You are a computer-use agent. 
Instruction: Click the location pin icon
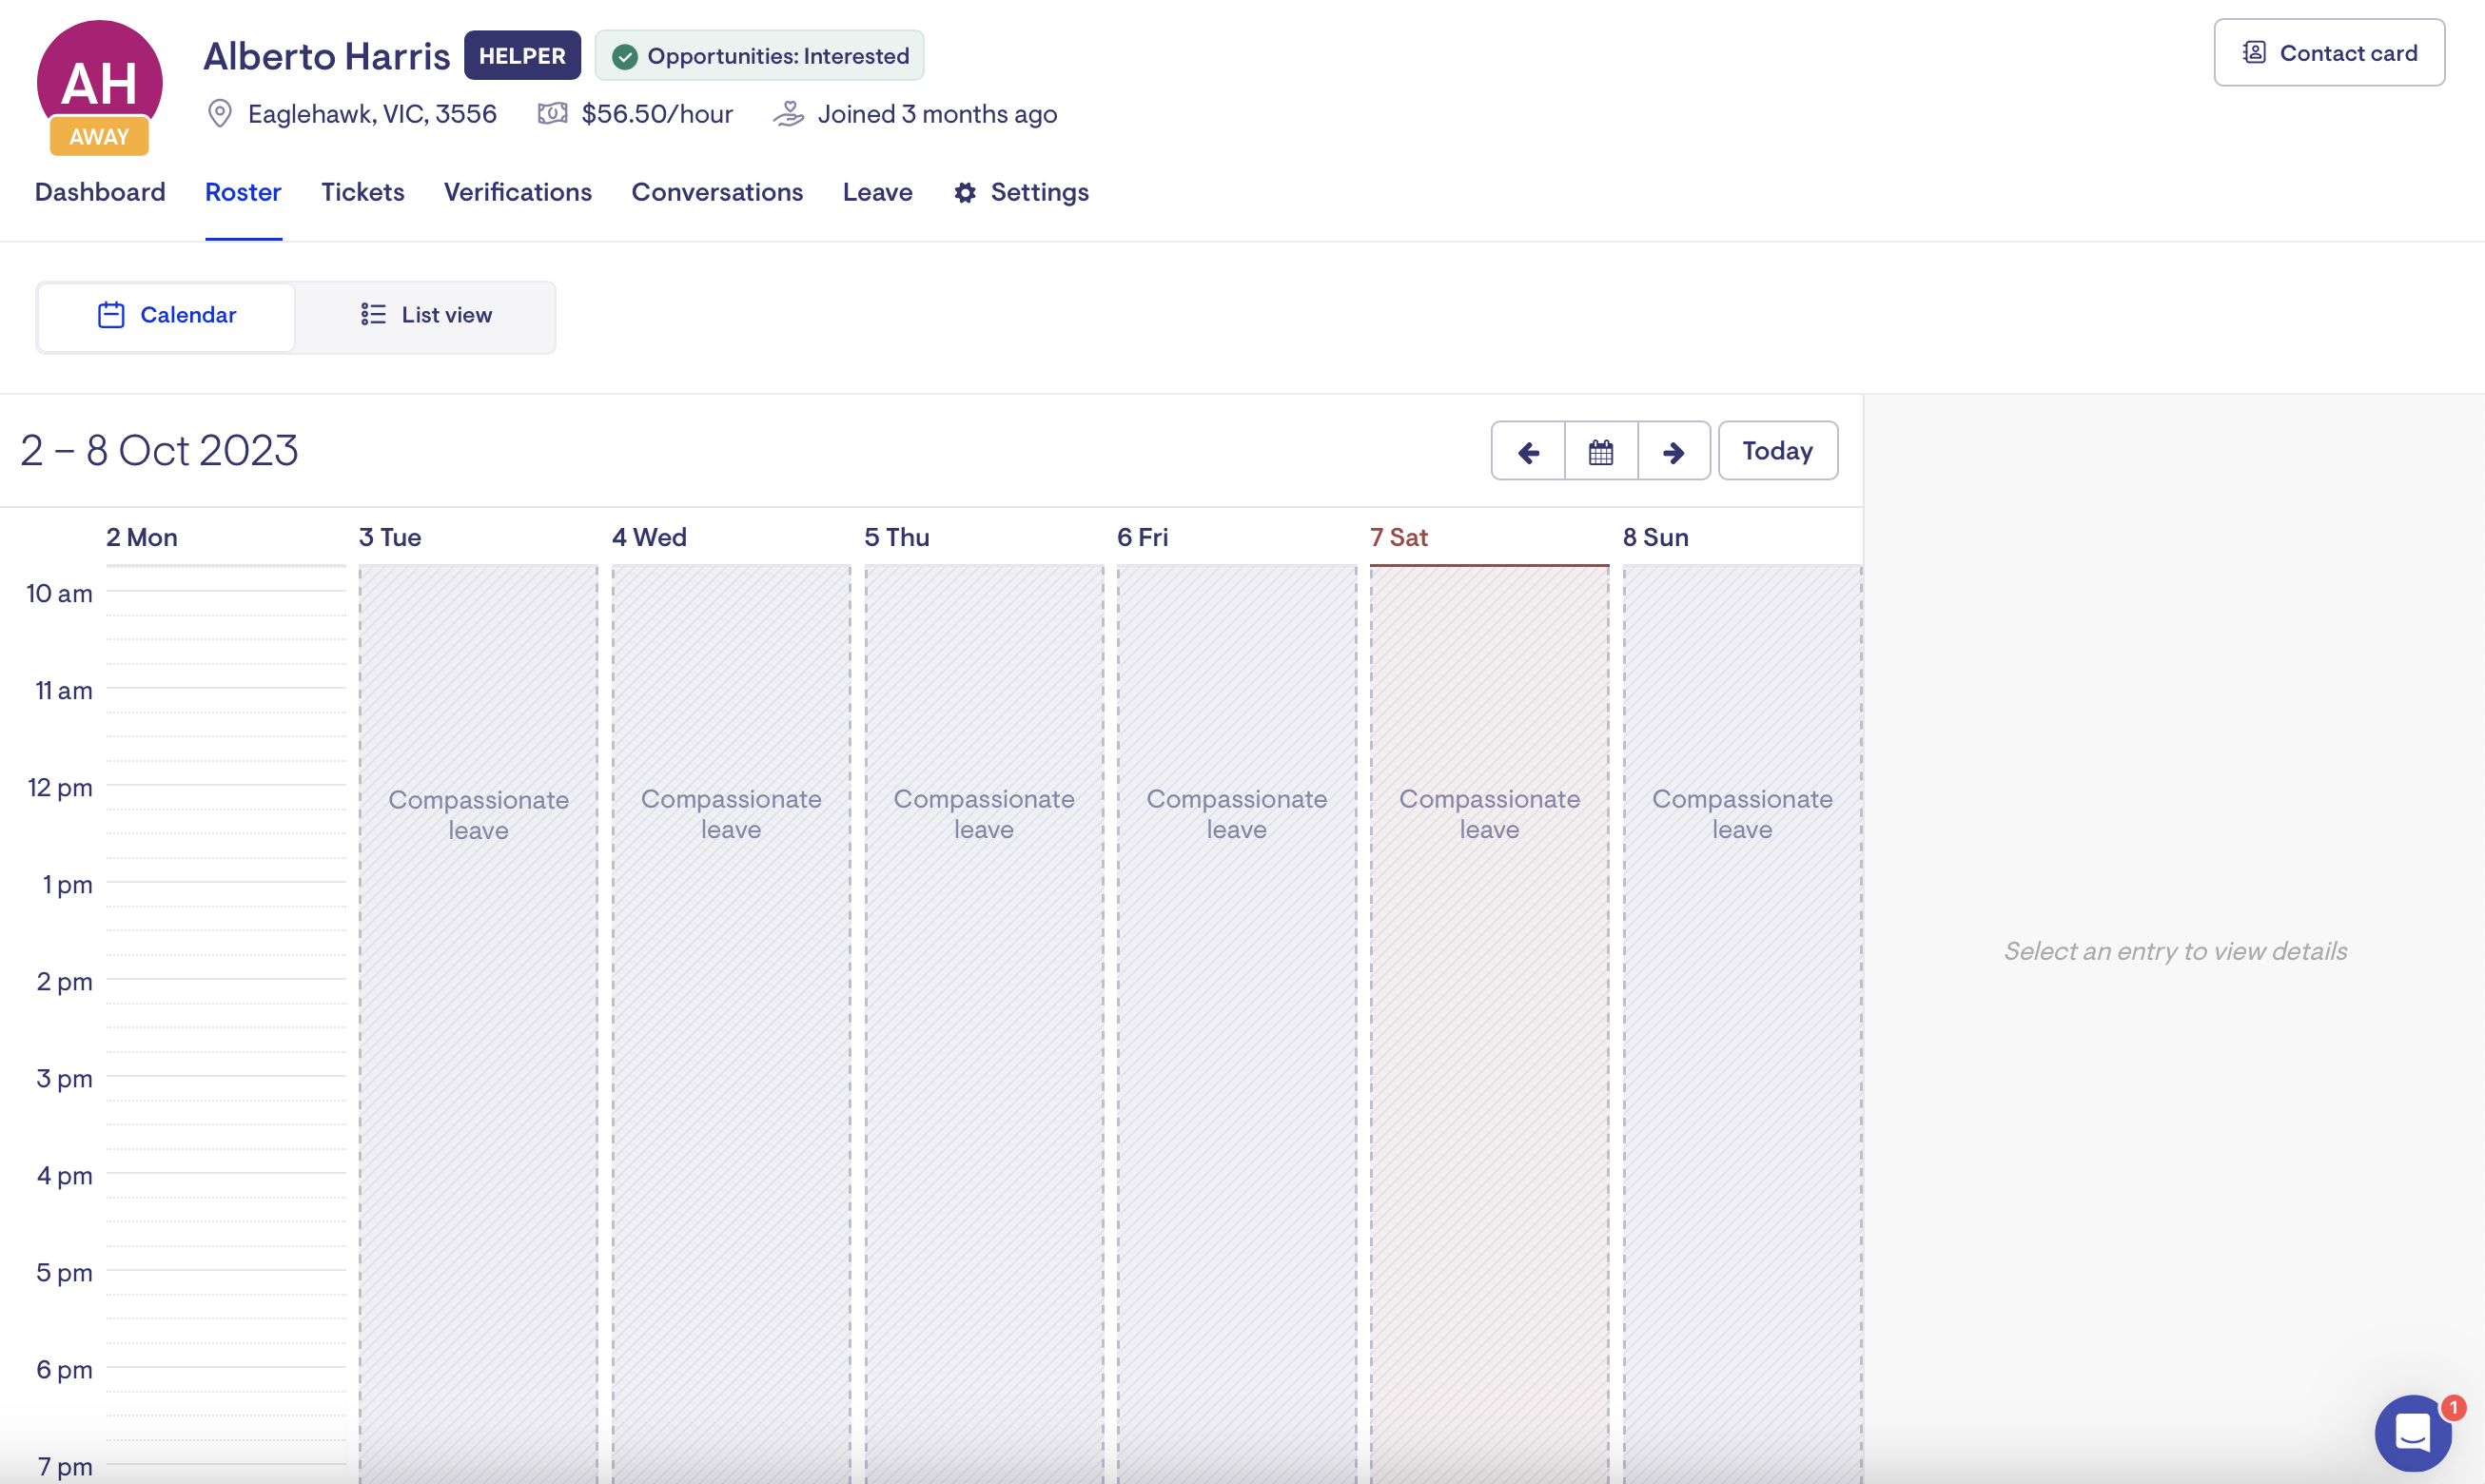[x=220, y=113]
